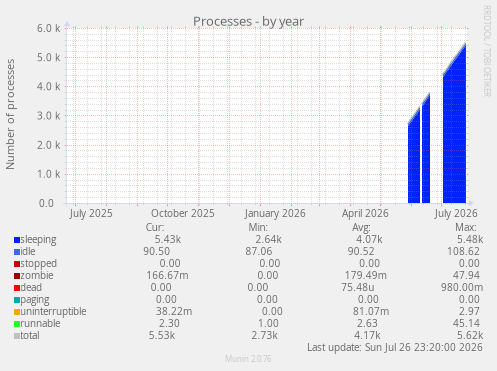Click zombie current value 166.67m
This screenshot has width=497, height=371.
point(167,275)
